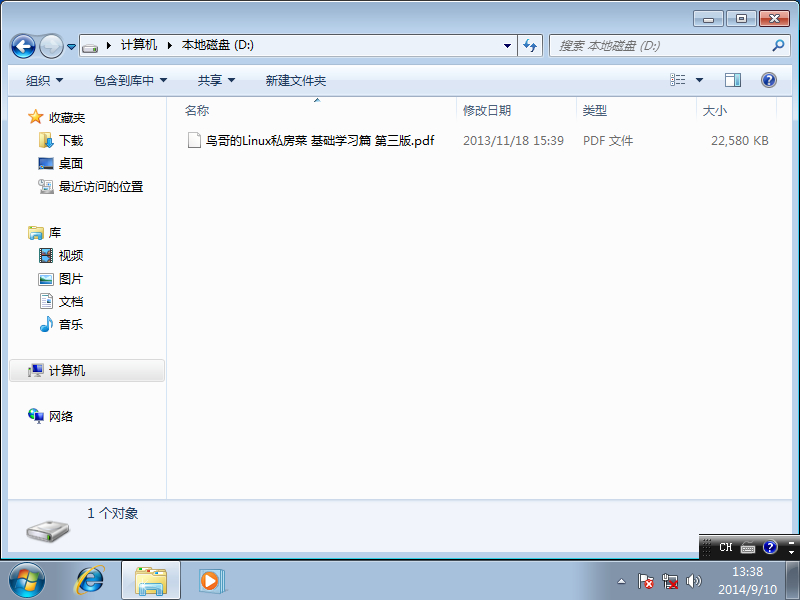Click the 图片 picture icon
800x600 pixels.
[46, 279]
